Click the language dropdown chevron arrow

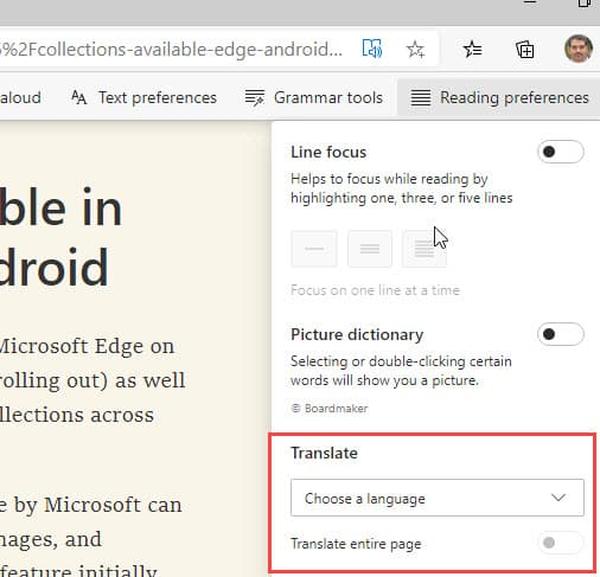(x=559, y=498)
